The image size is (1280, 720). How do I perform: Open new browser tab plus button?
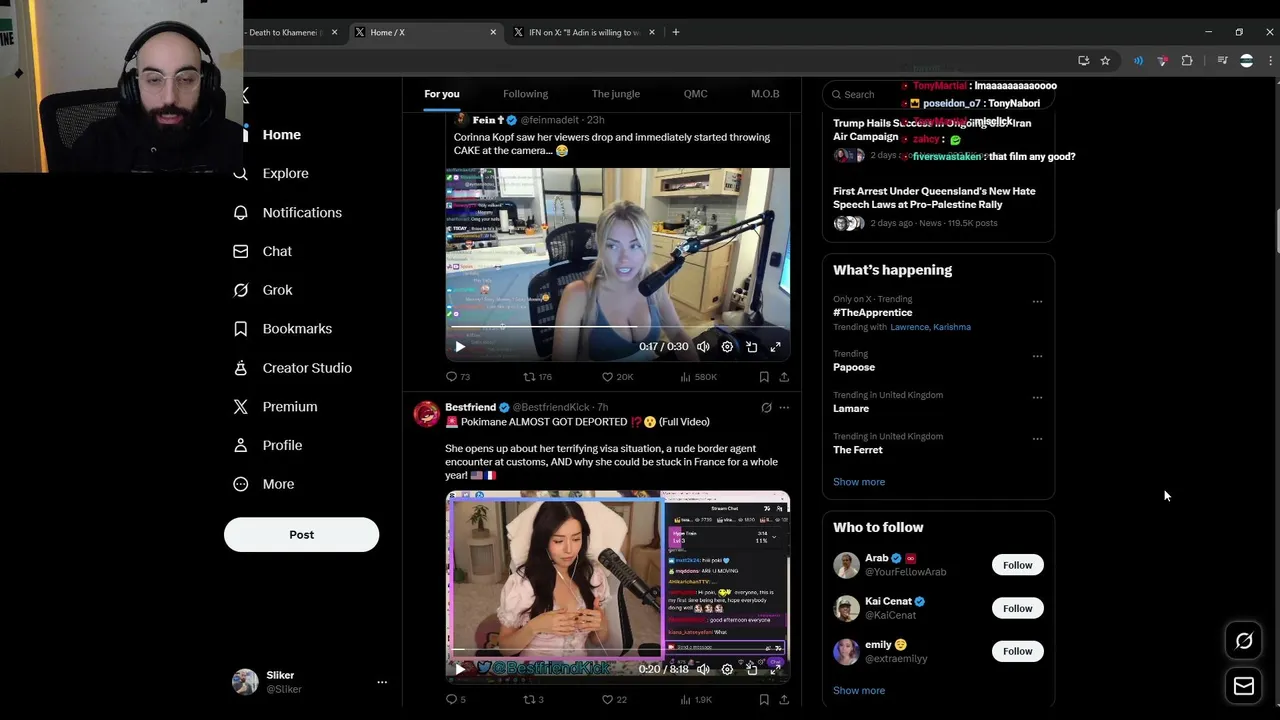[x=676, y=32]
